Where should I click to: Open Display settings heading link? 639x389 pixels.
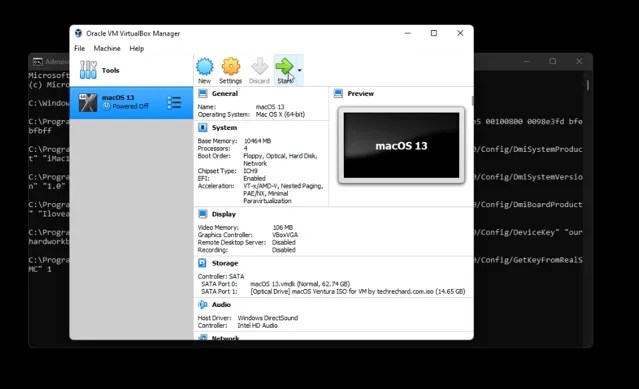(224, 214)
